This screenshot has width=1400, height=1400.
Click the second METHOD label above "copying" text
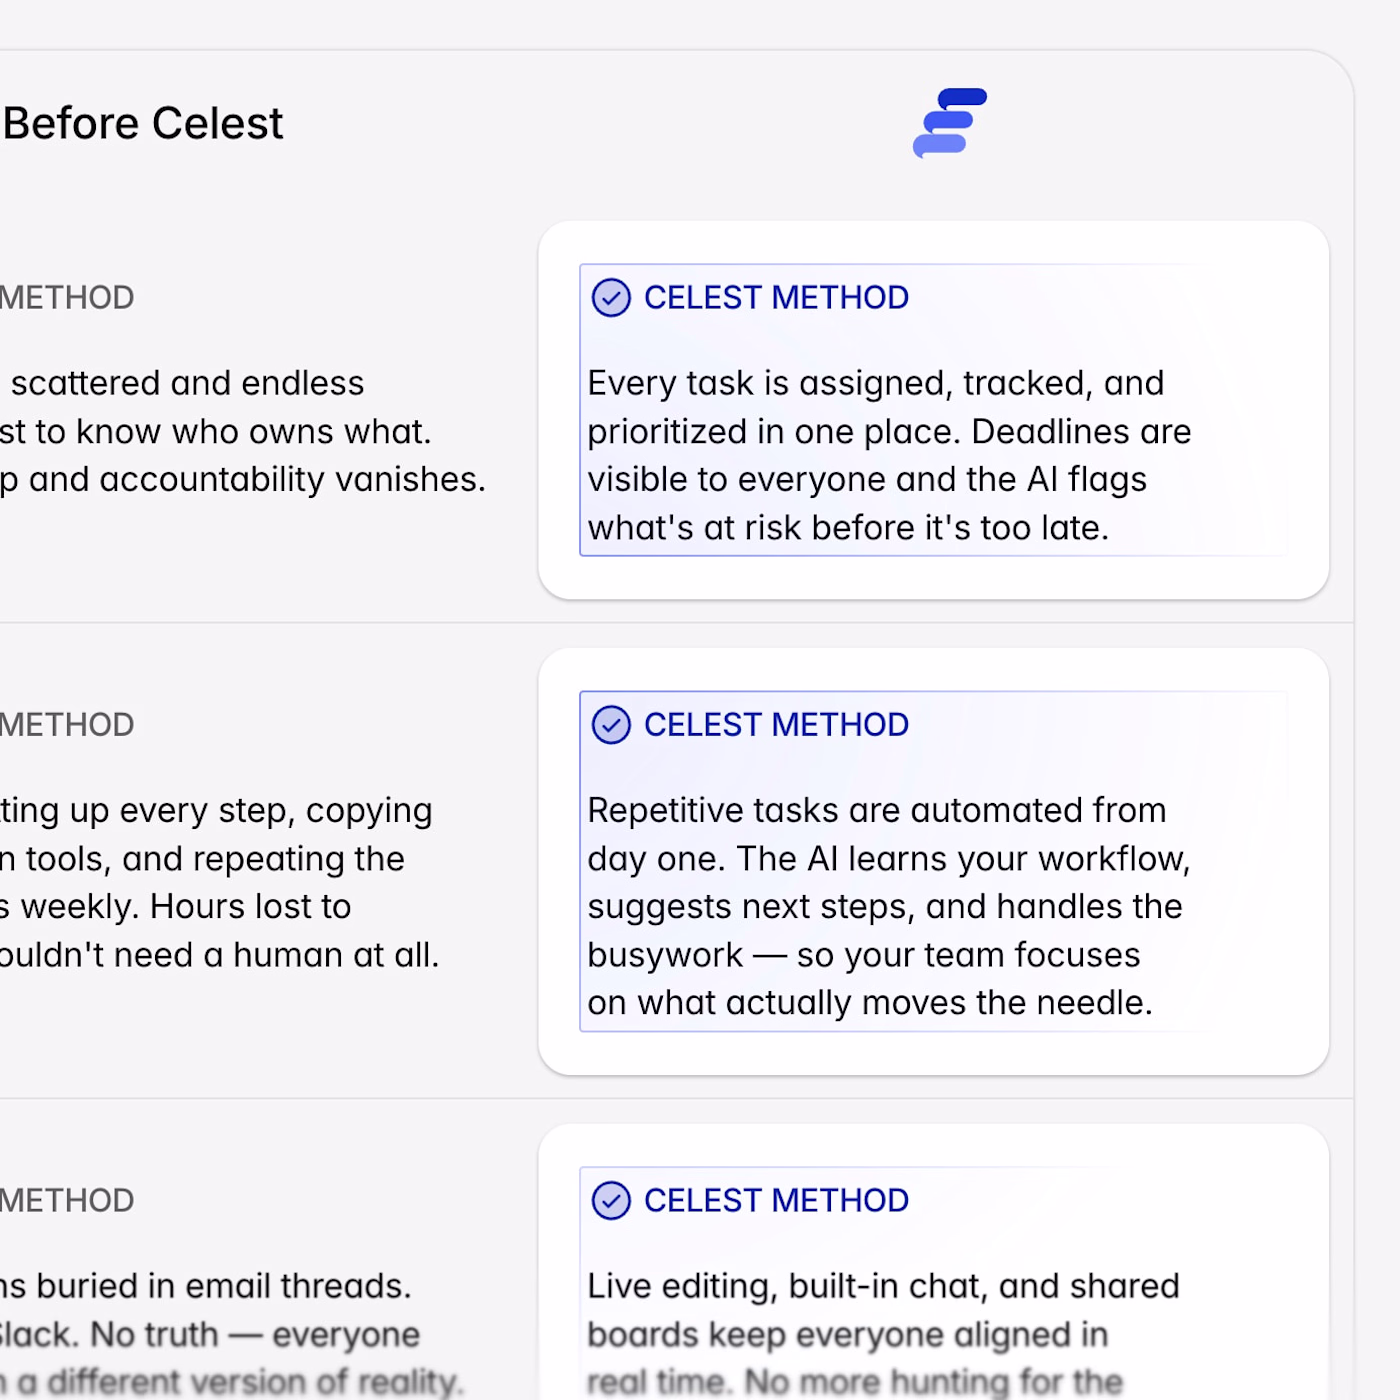click(x=67, y=725)
